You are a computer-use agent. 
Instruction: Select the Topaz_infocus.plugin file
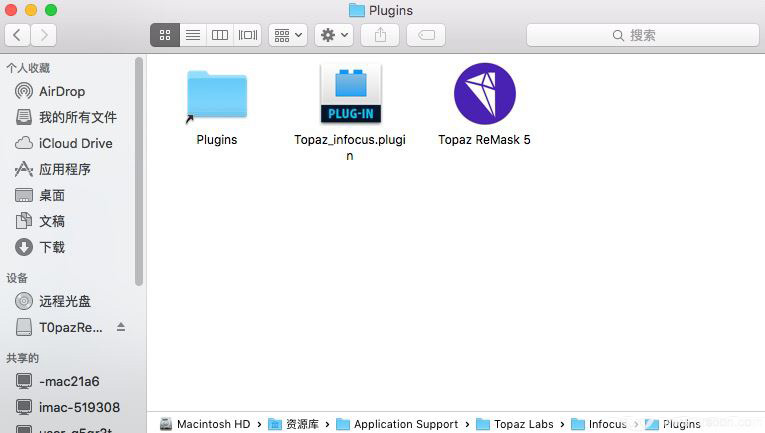[350, 94]
